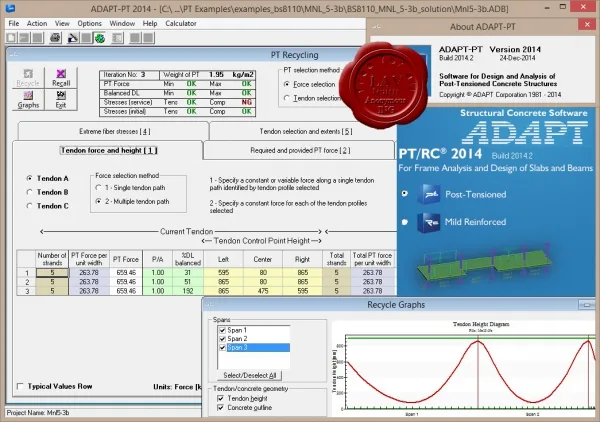
Task: Click row 1 %DL balanced value 31
Action: pyautogui.click(x=188, y=272)
